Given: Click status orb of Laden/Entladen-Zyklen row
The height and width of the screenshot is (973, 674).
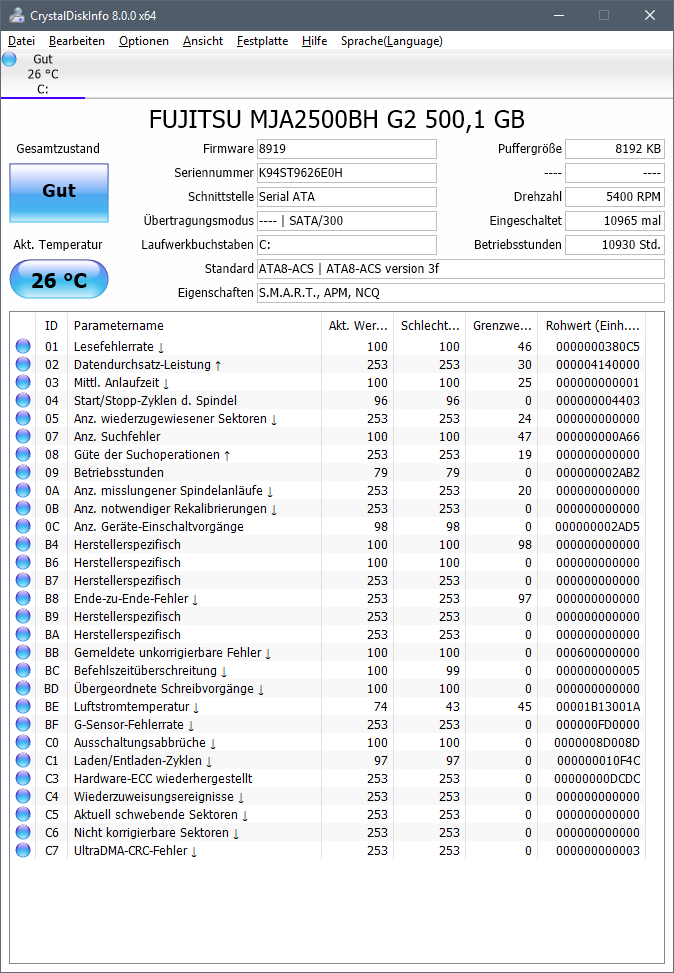Looking at the screenshot, I should [x=23, y=760].
